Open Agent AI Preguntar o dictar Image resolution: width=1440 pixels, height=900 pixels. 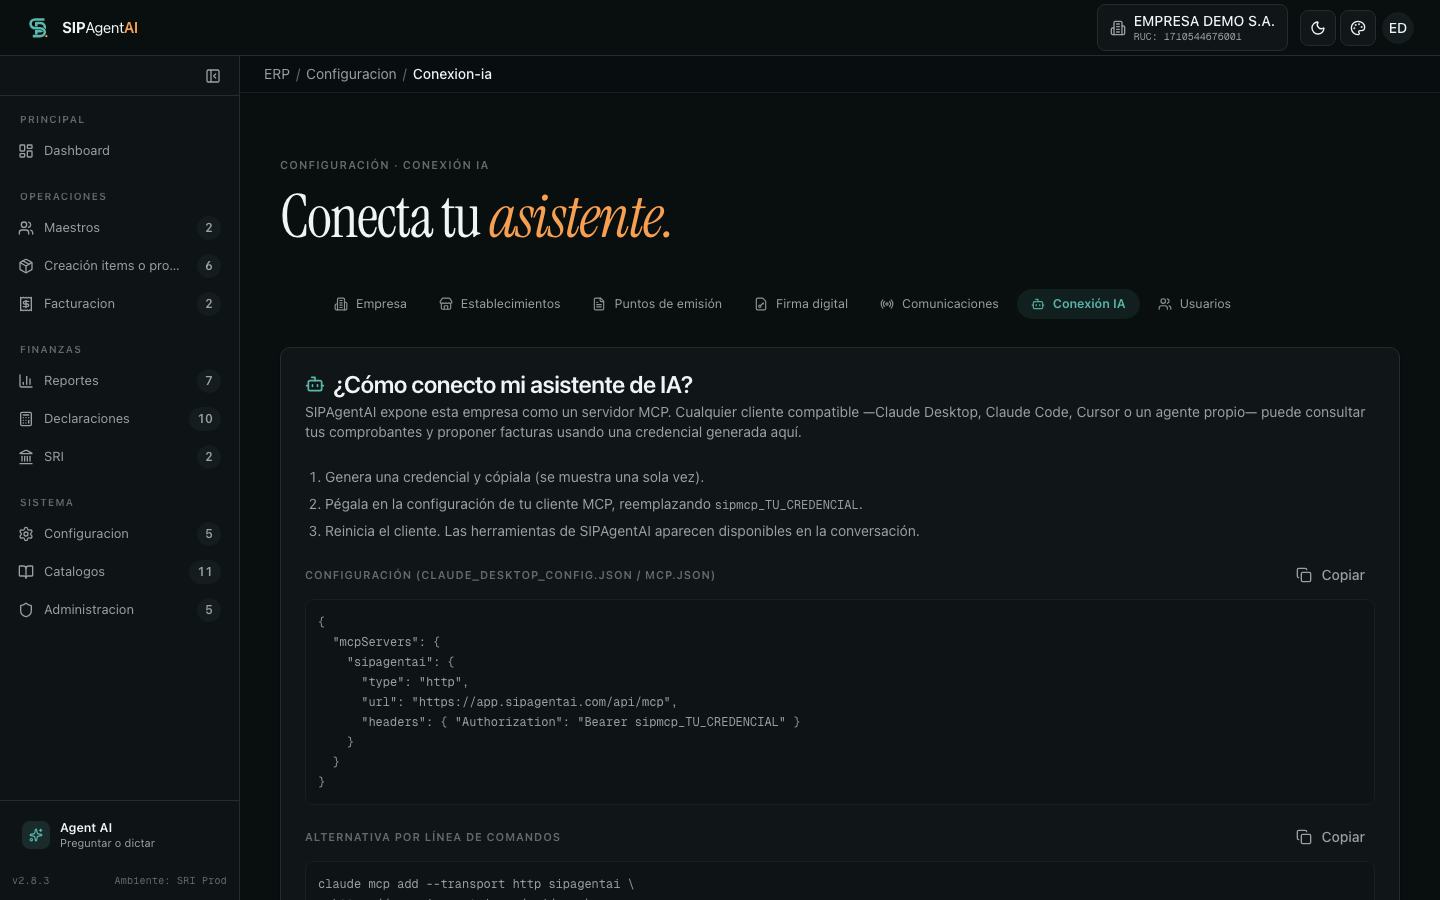pos(120,835)
